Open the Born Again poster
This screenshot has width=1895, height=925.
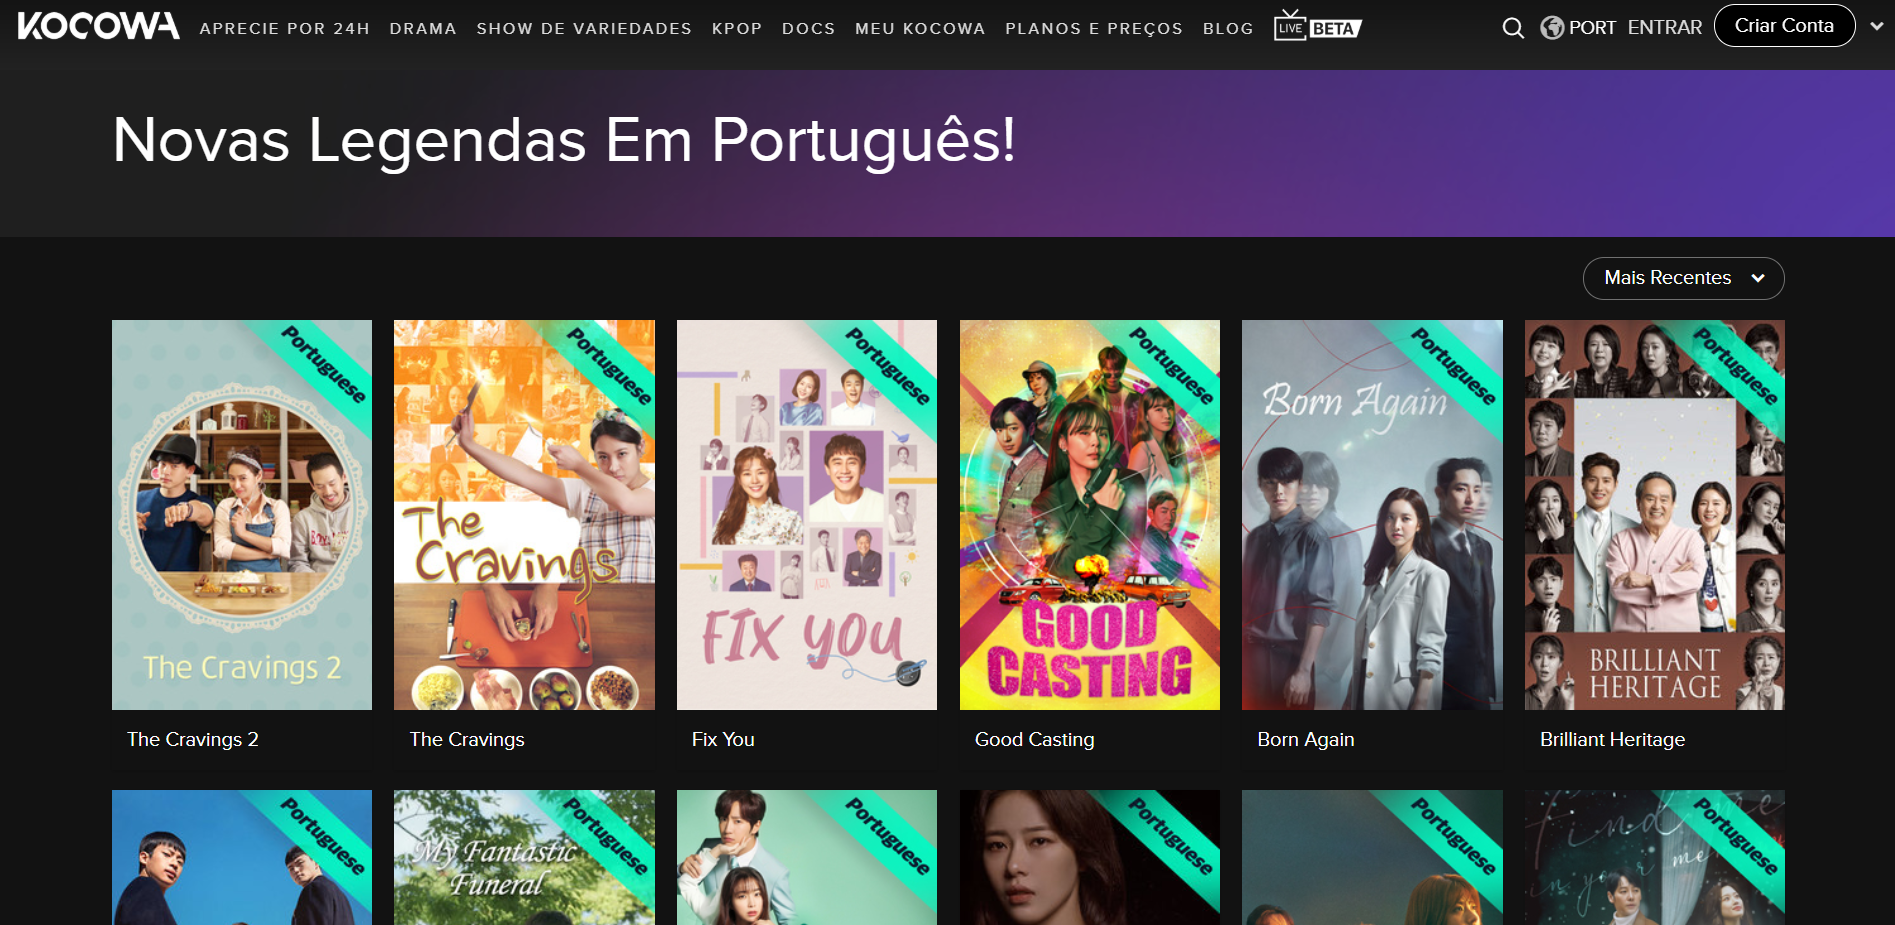click(x=1372, y=515)
